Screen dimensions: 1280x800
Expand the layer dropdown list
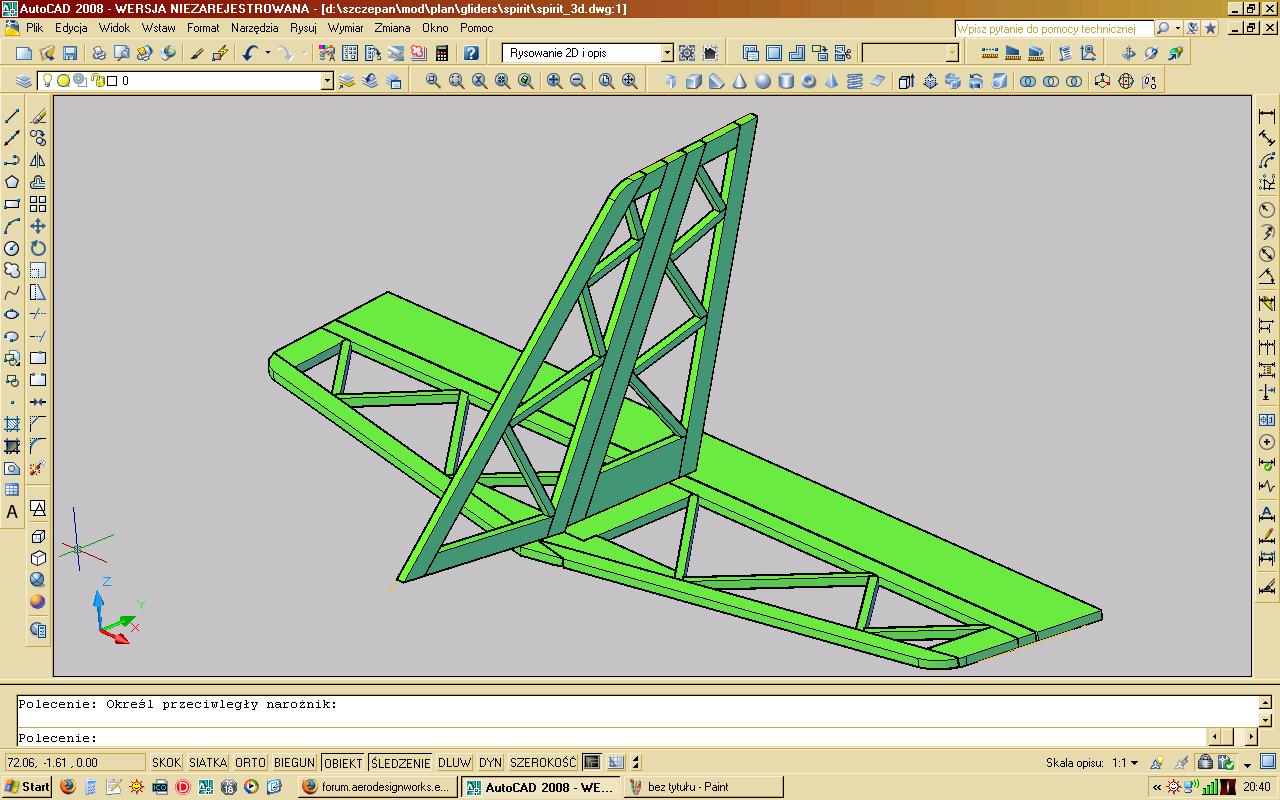[327, 81]
